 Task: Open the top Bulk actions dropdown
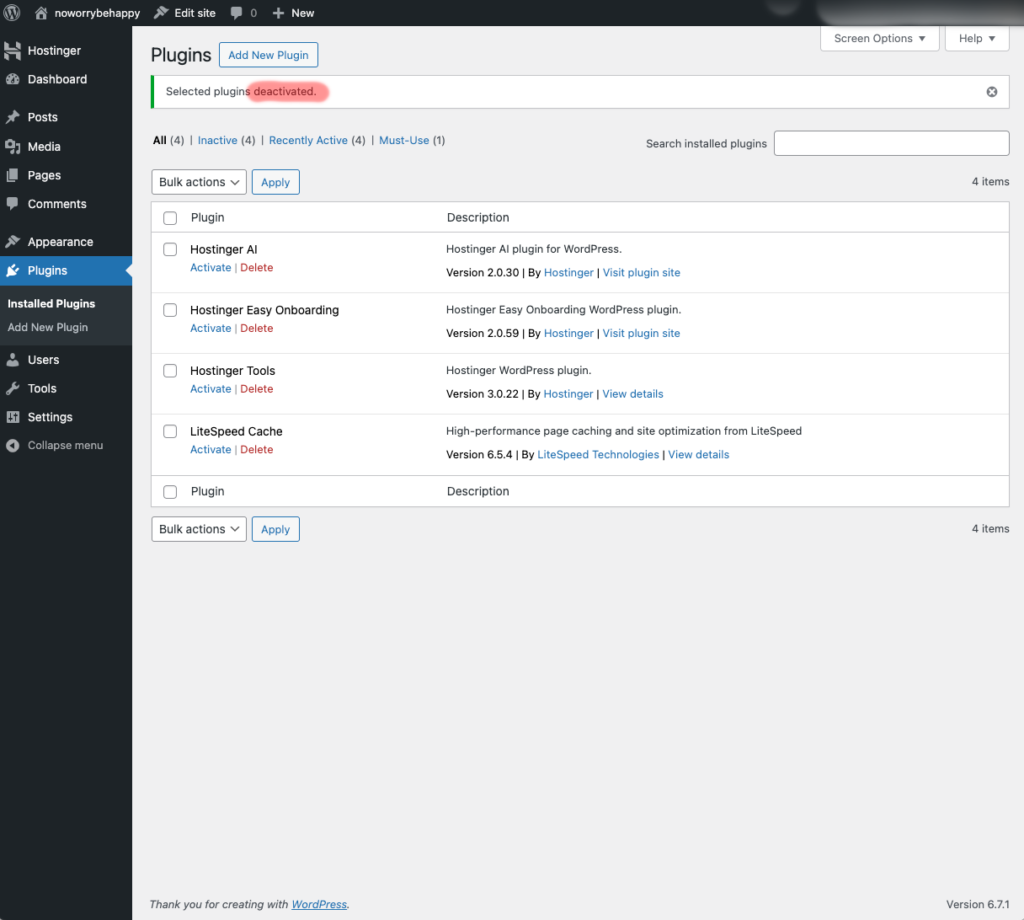[x=199, y=182]
